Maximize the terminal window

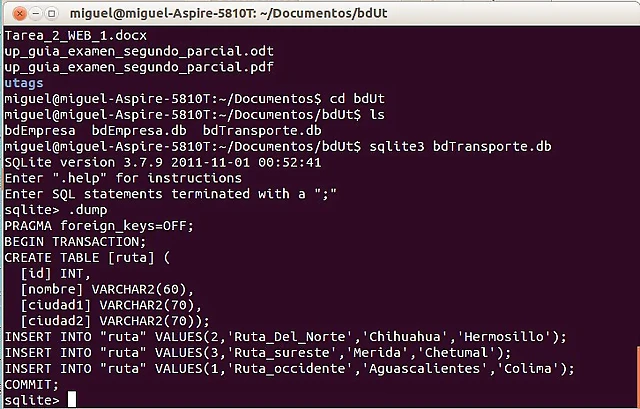[51, 14]
